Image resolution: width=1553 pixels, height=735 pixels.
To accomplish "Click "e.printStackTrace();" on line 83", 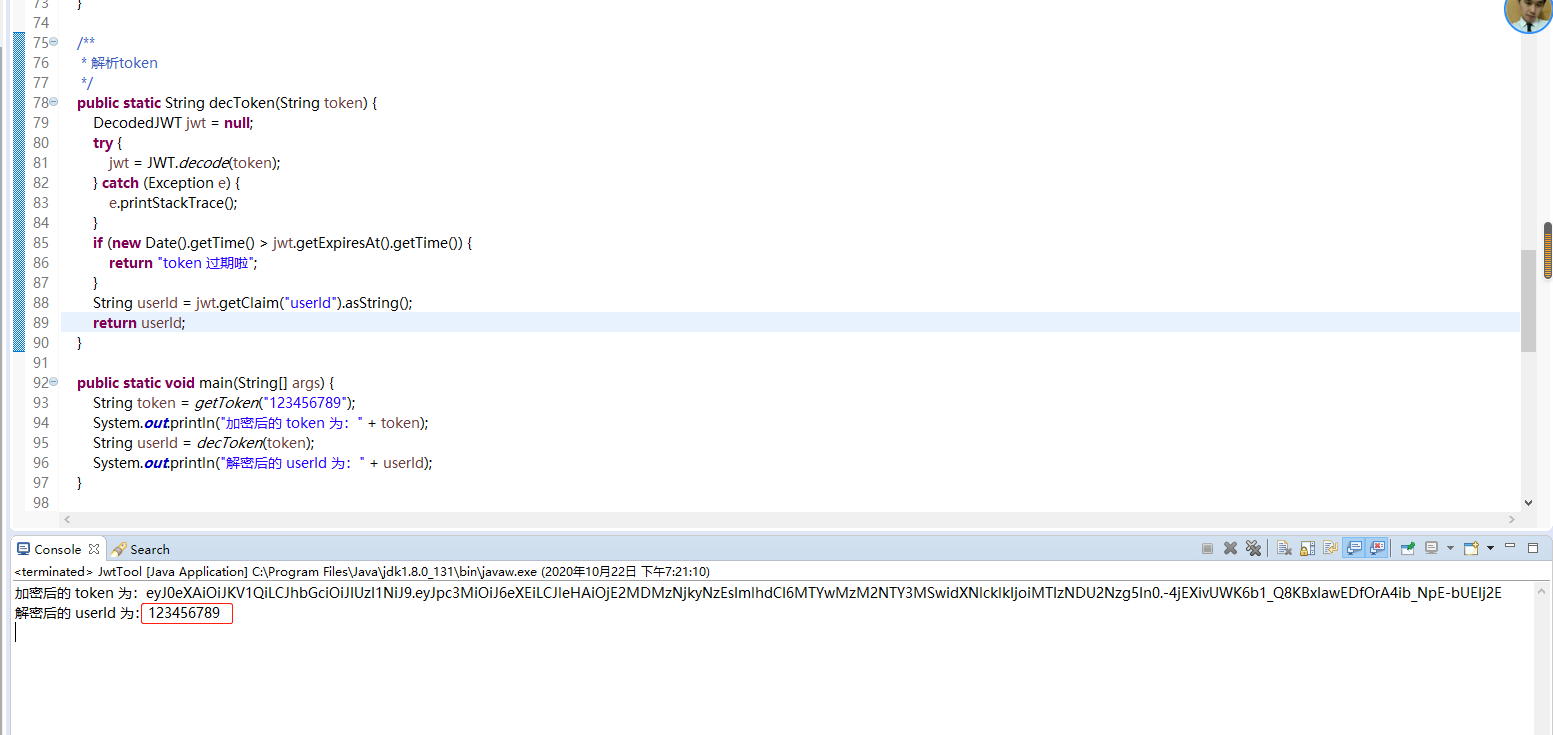I will click(x=173, y=202).
